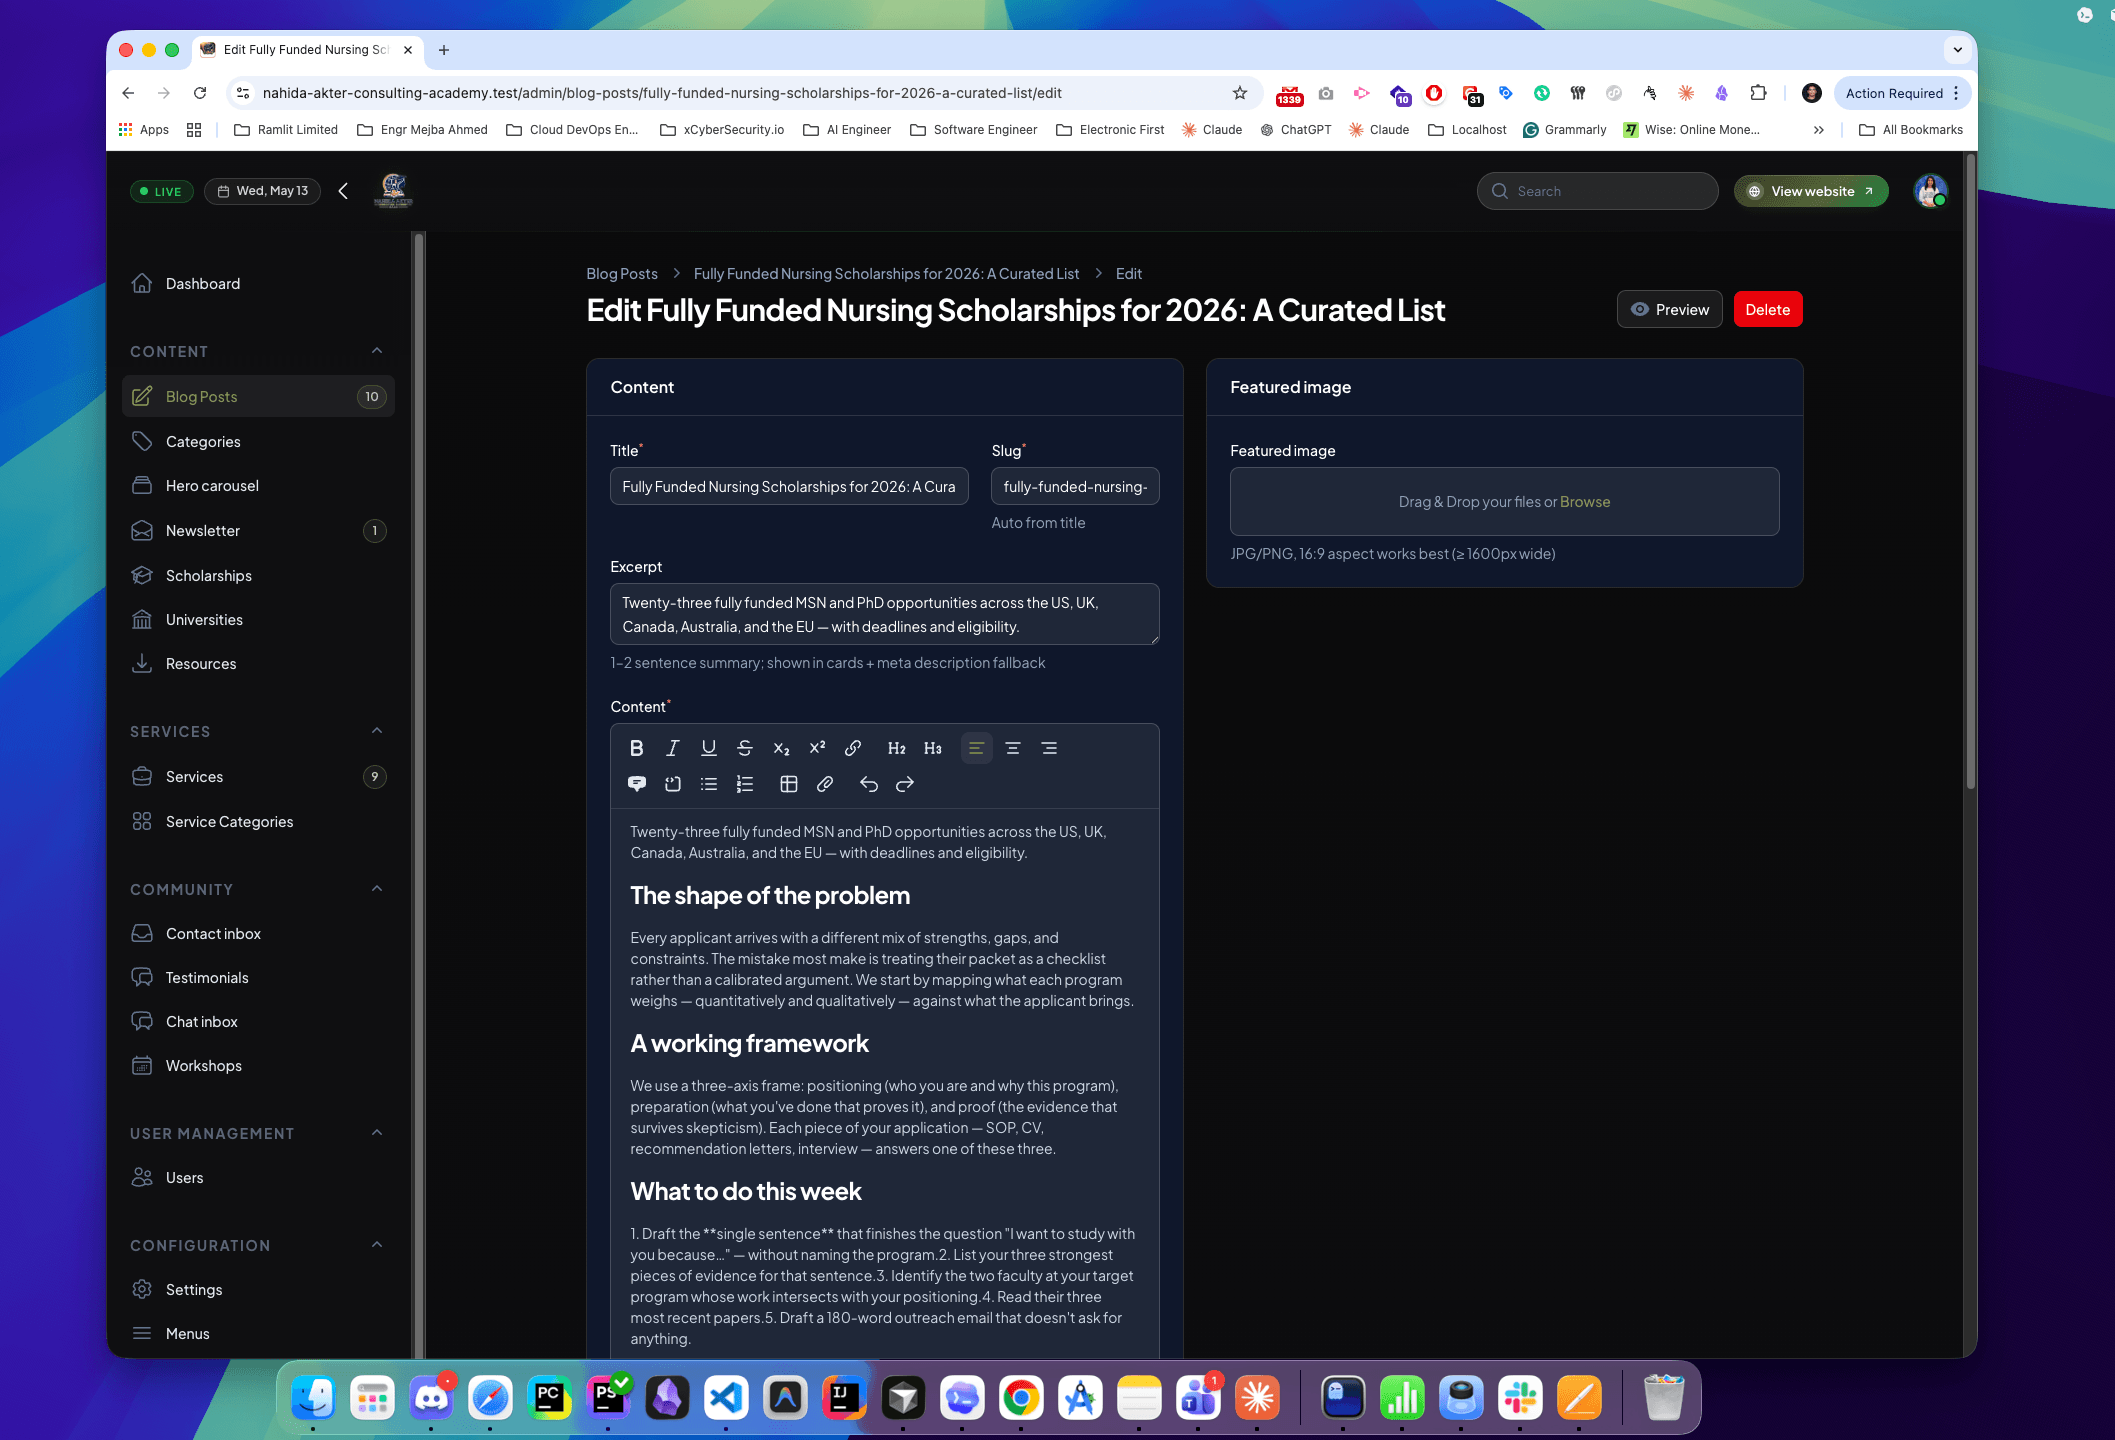Apply superscript formatting
2115x1440 pixels.
817,748
